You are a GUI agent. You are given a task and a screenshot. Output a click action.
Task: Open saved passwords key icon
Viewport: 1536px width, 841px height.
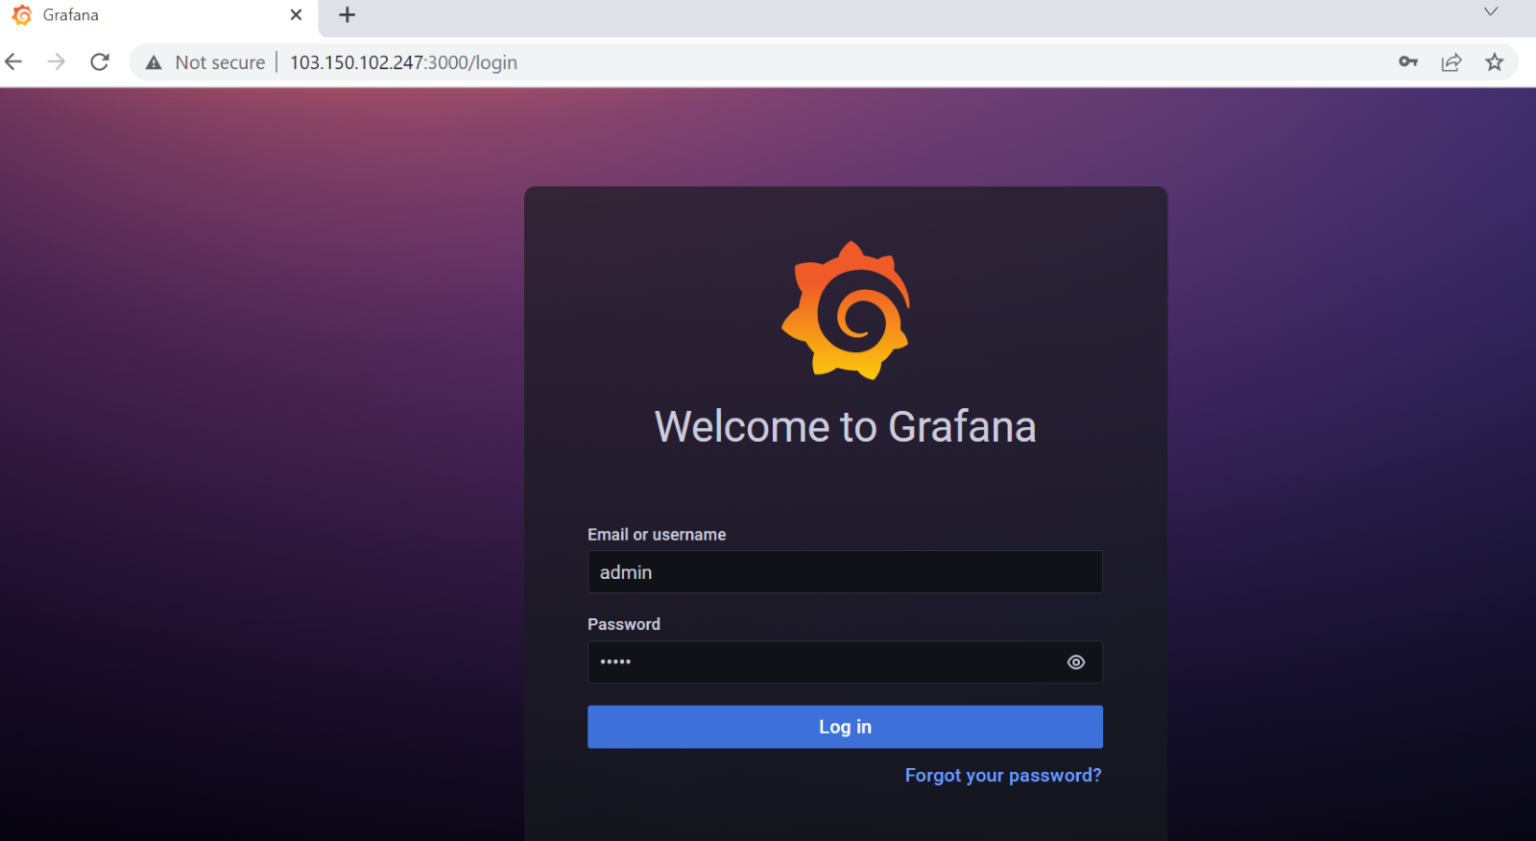pos(1408,62)
